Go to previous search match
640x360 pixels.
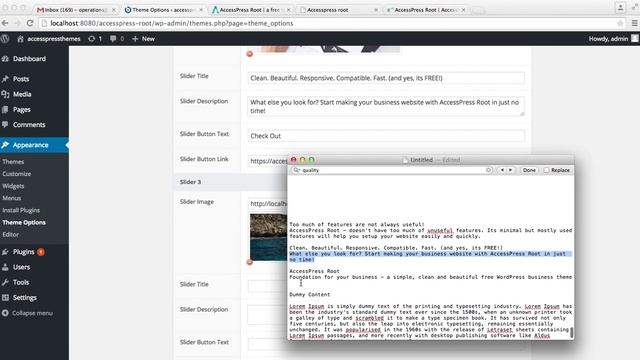pos(502,170)
